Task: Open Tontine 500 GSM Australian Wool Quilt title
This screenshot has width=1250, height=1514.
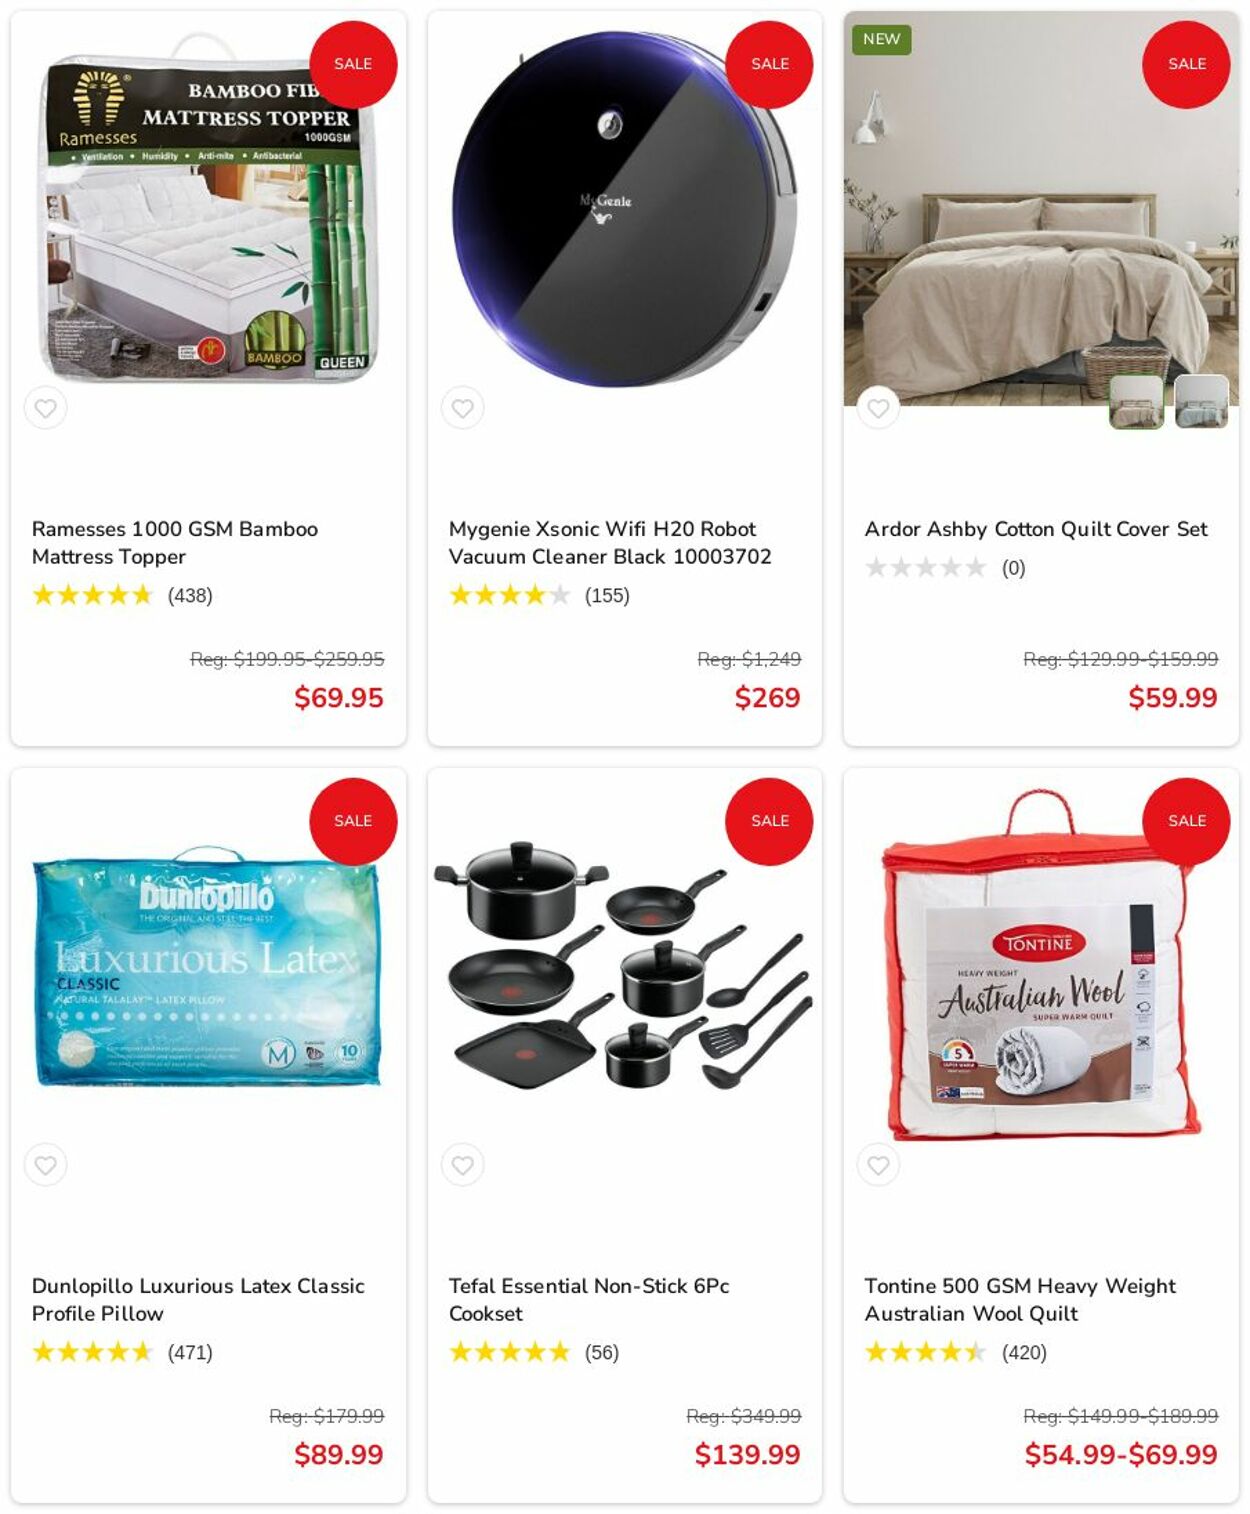Action: coord(1020,1299)
